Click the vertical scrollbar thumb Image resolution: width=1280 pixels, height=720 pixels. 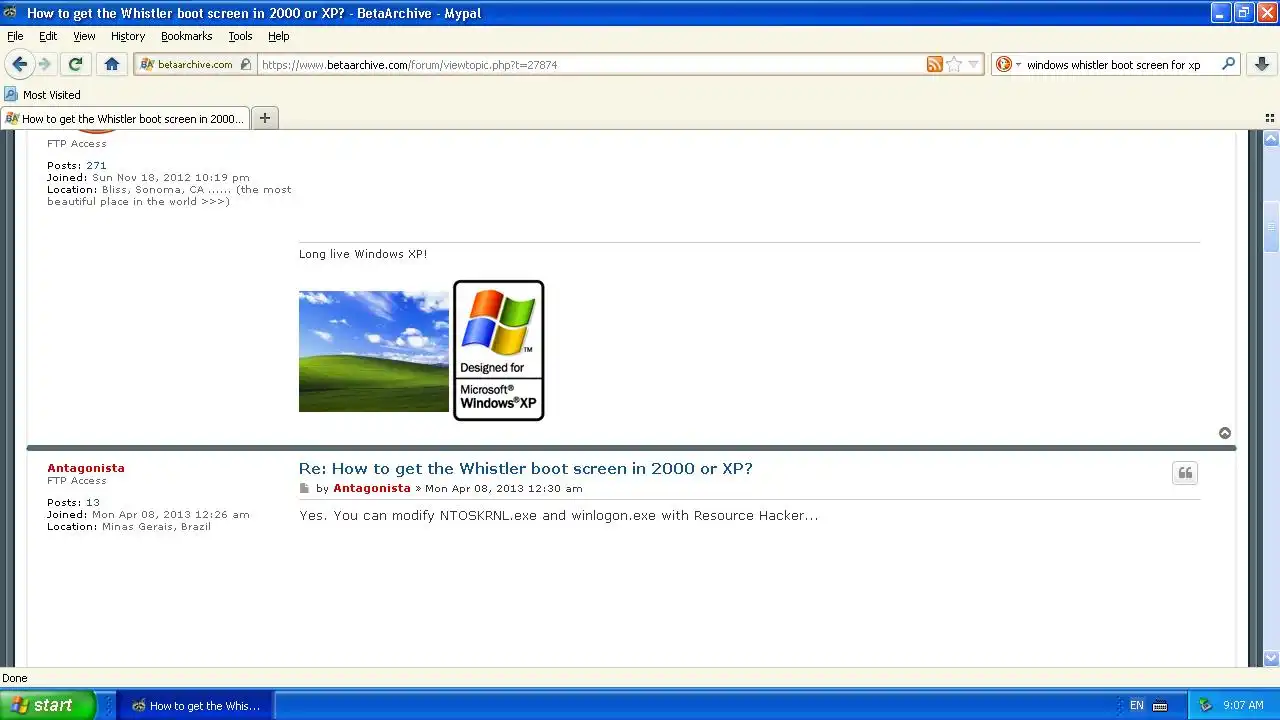[x=1271, y=227]
